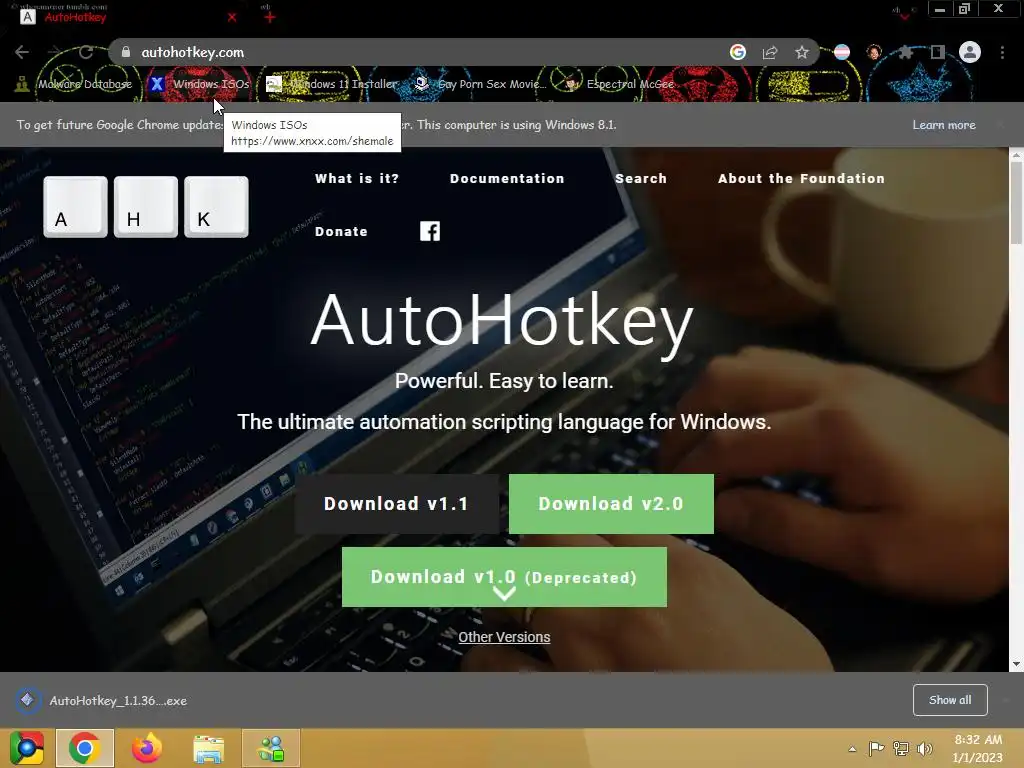This screenshot has height=768, width=1024.
Task: Open the Chrome three-dot menu
Action: tap(1002, 52)
